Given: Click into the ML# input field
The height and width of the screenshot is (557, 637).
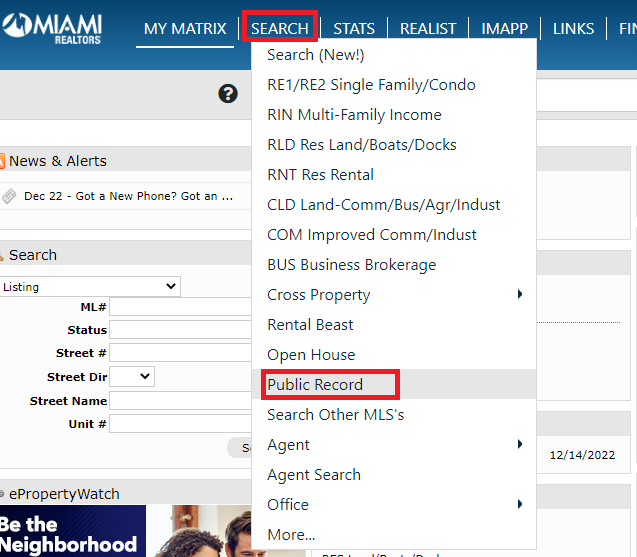Looking at the screenshot, I should coord(180,307).
